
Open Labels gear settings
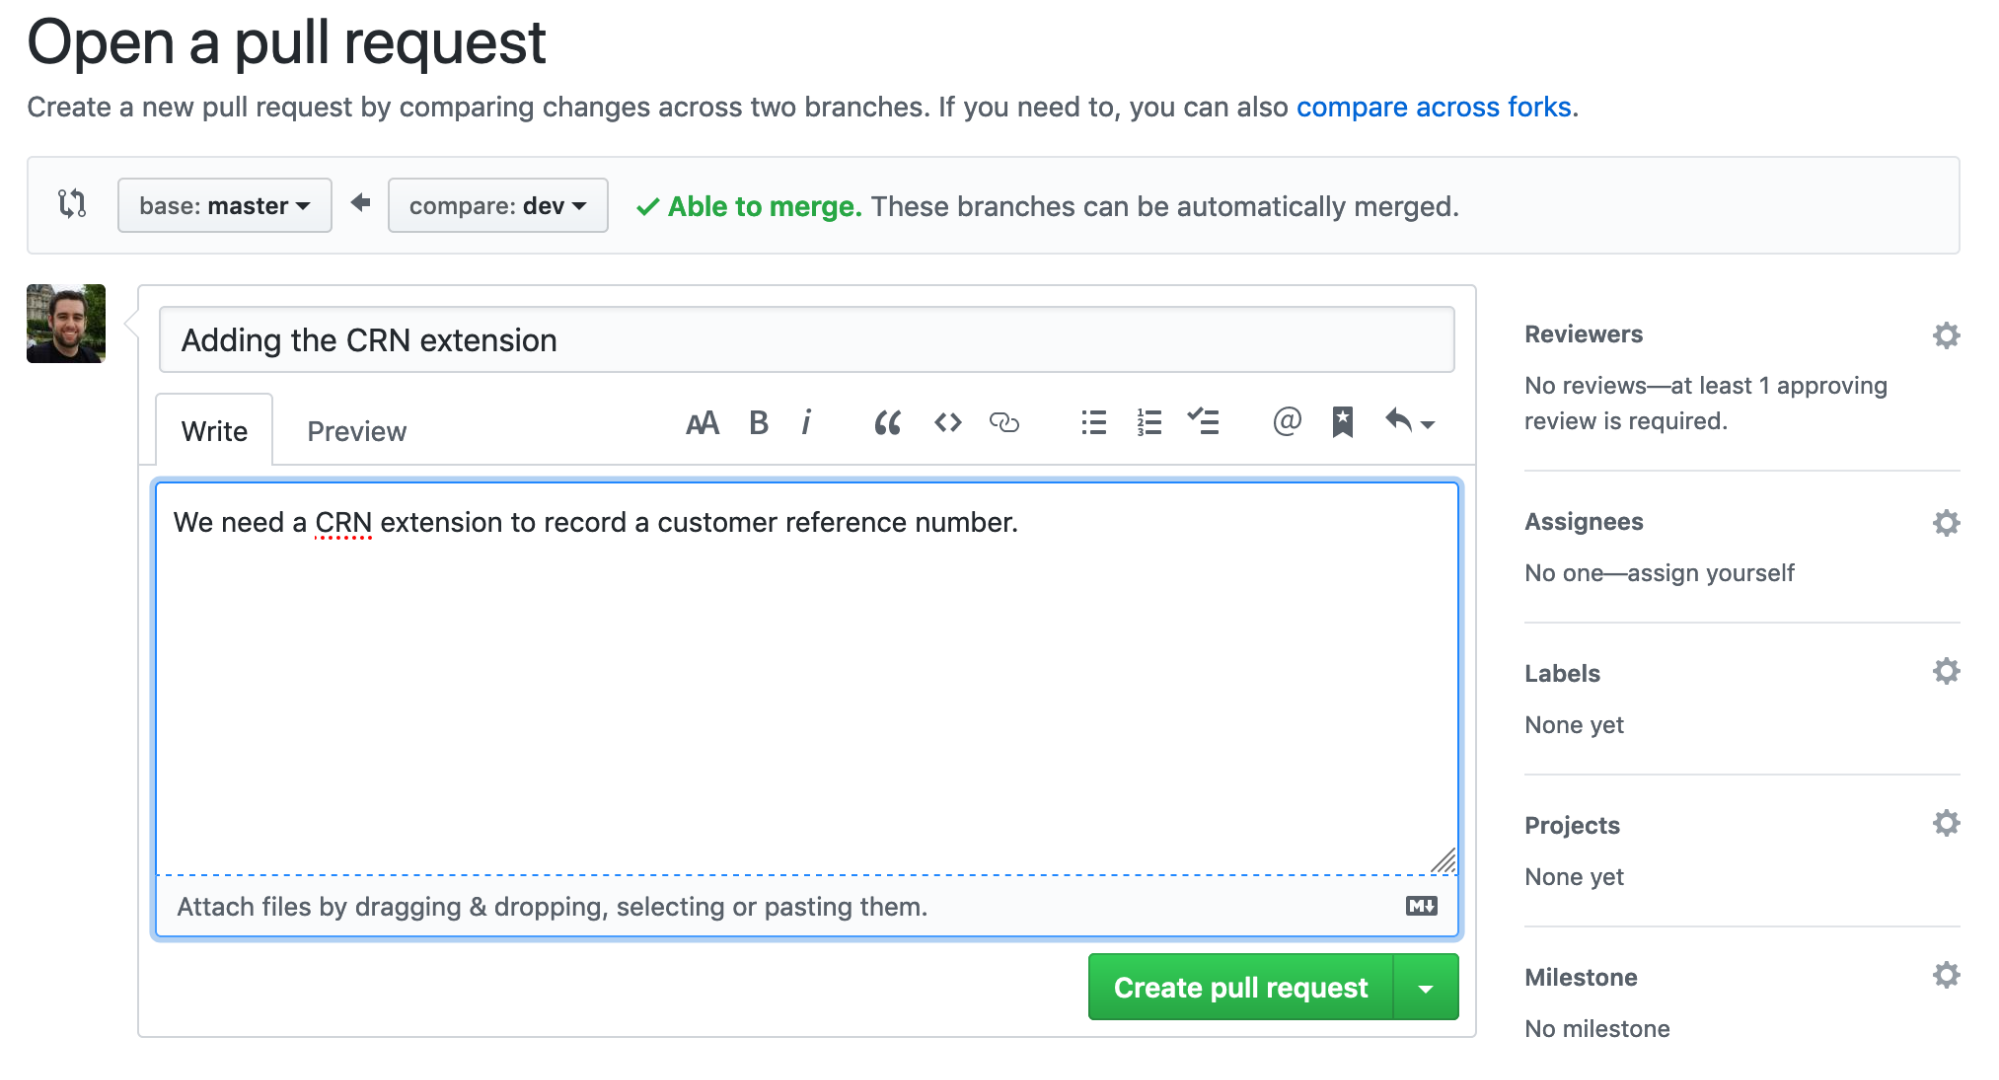(1945, 671)
